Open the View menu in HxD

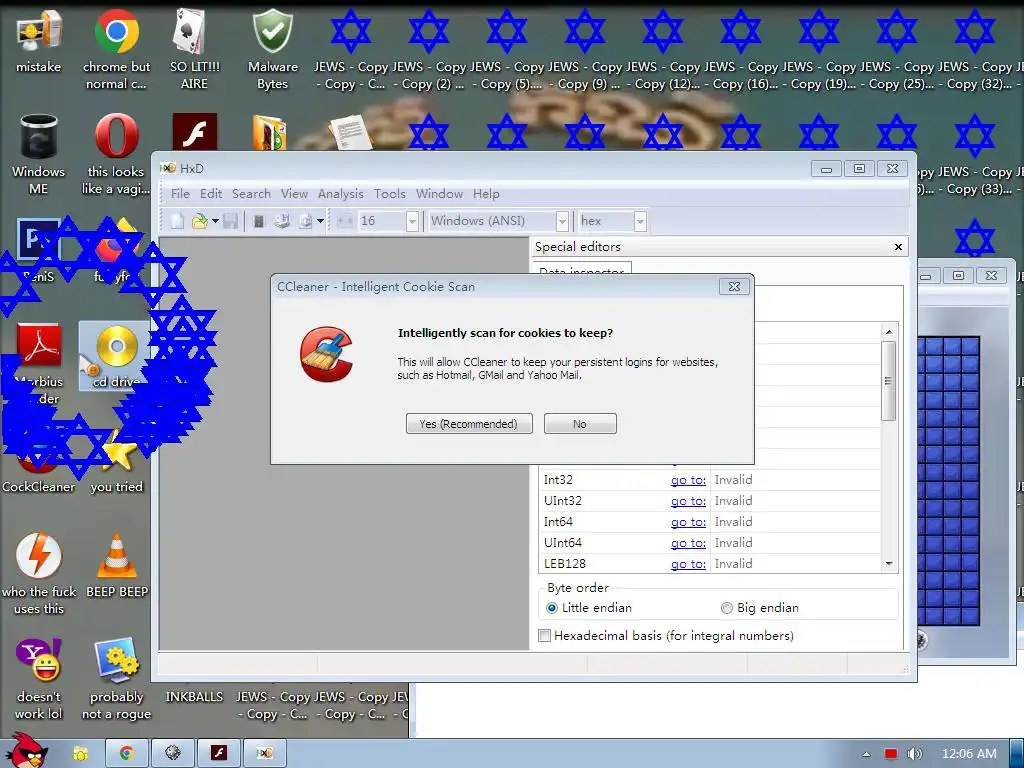[295, 194]
